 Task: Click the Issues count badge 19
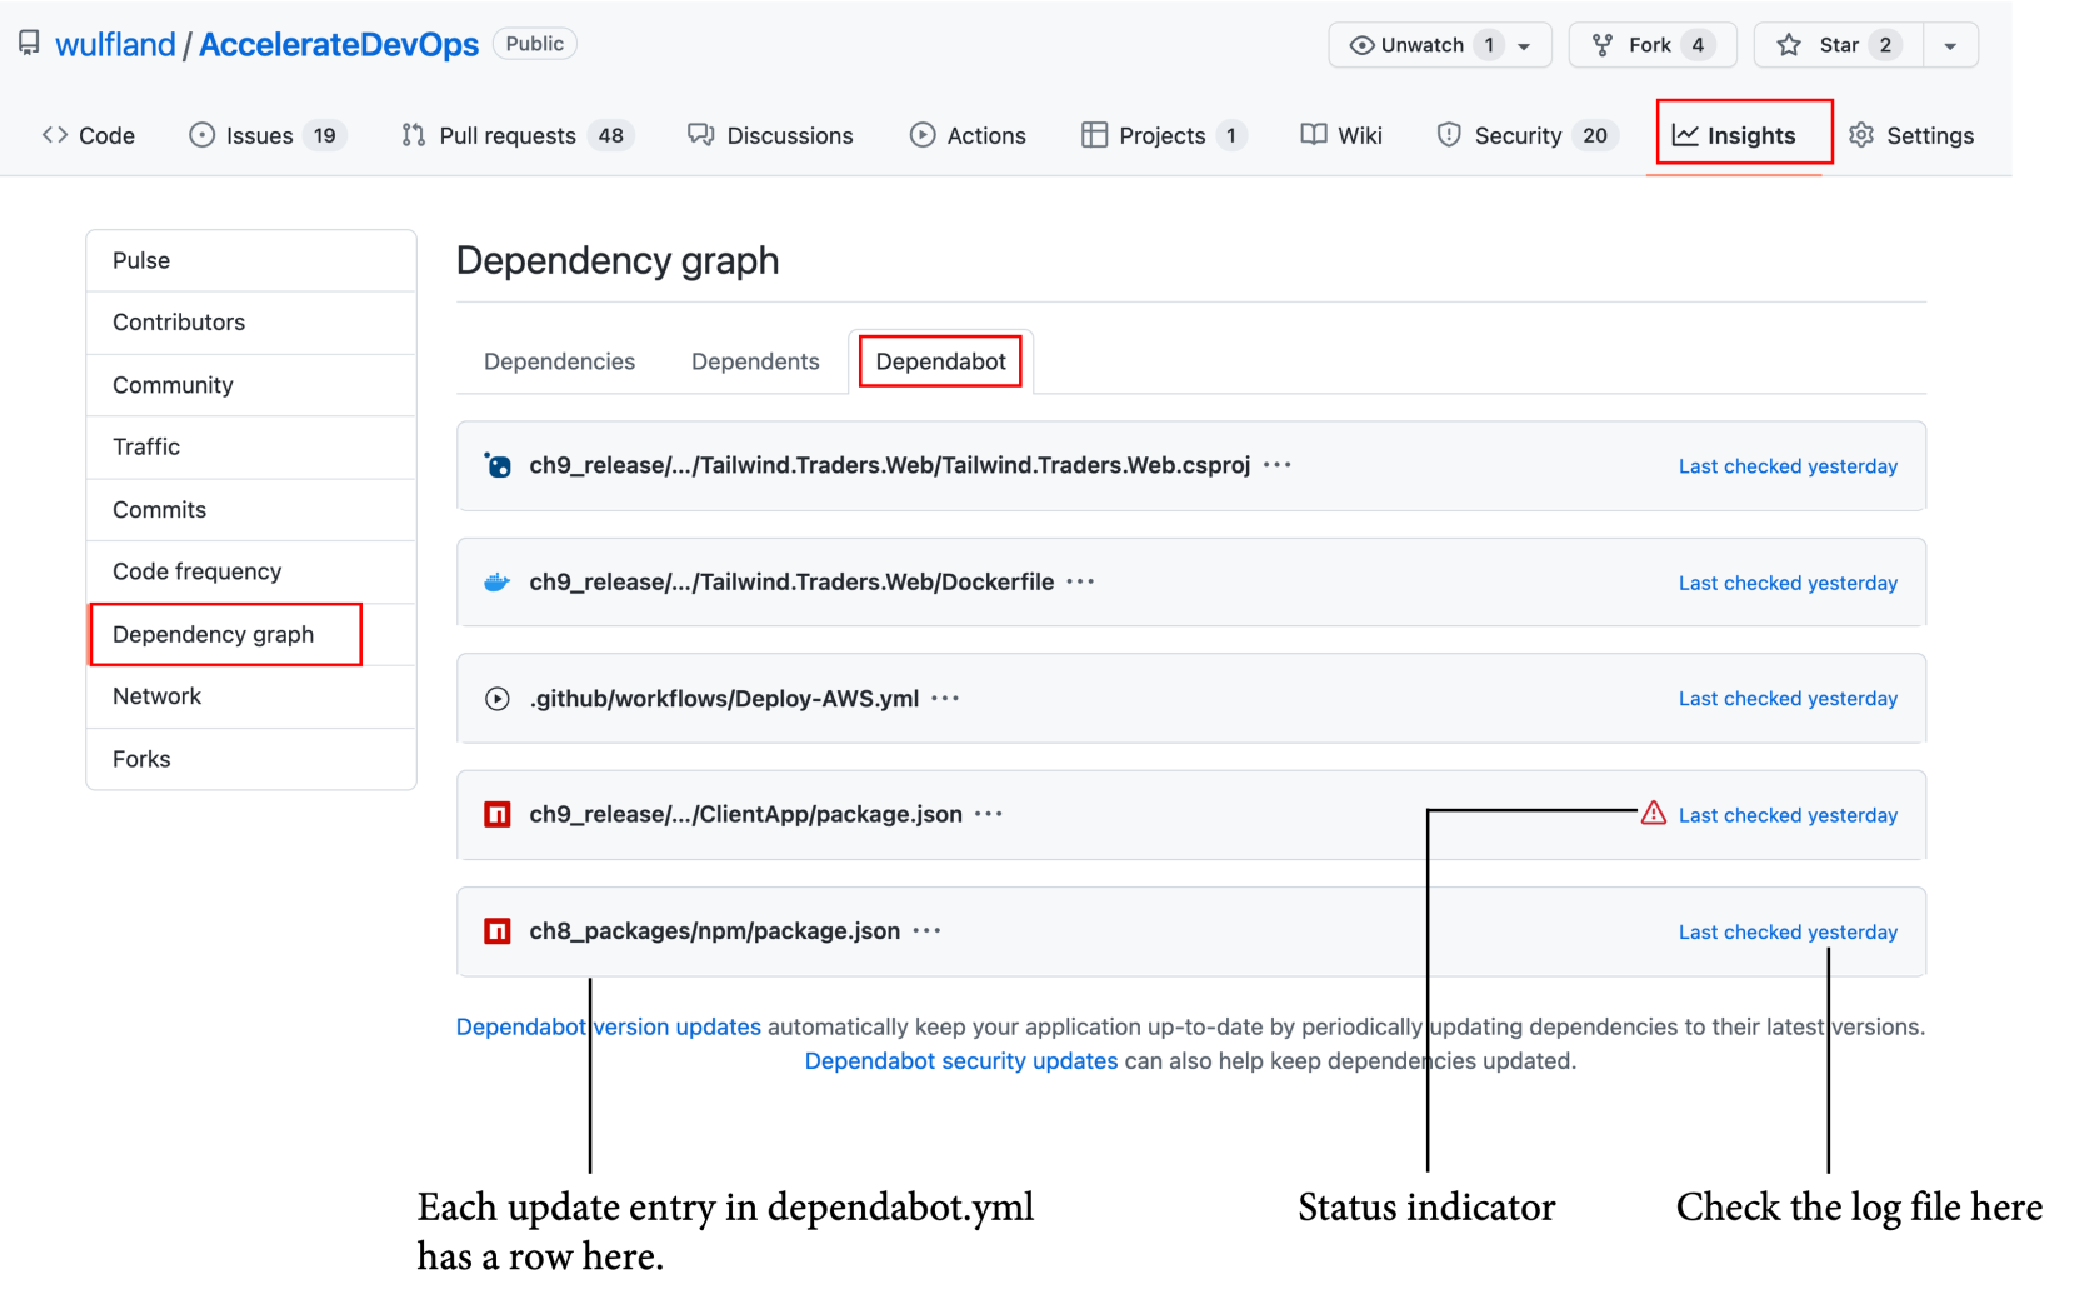(324, 135)
